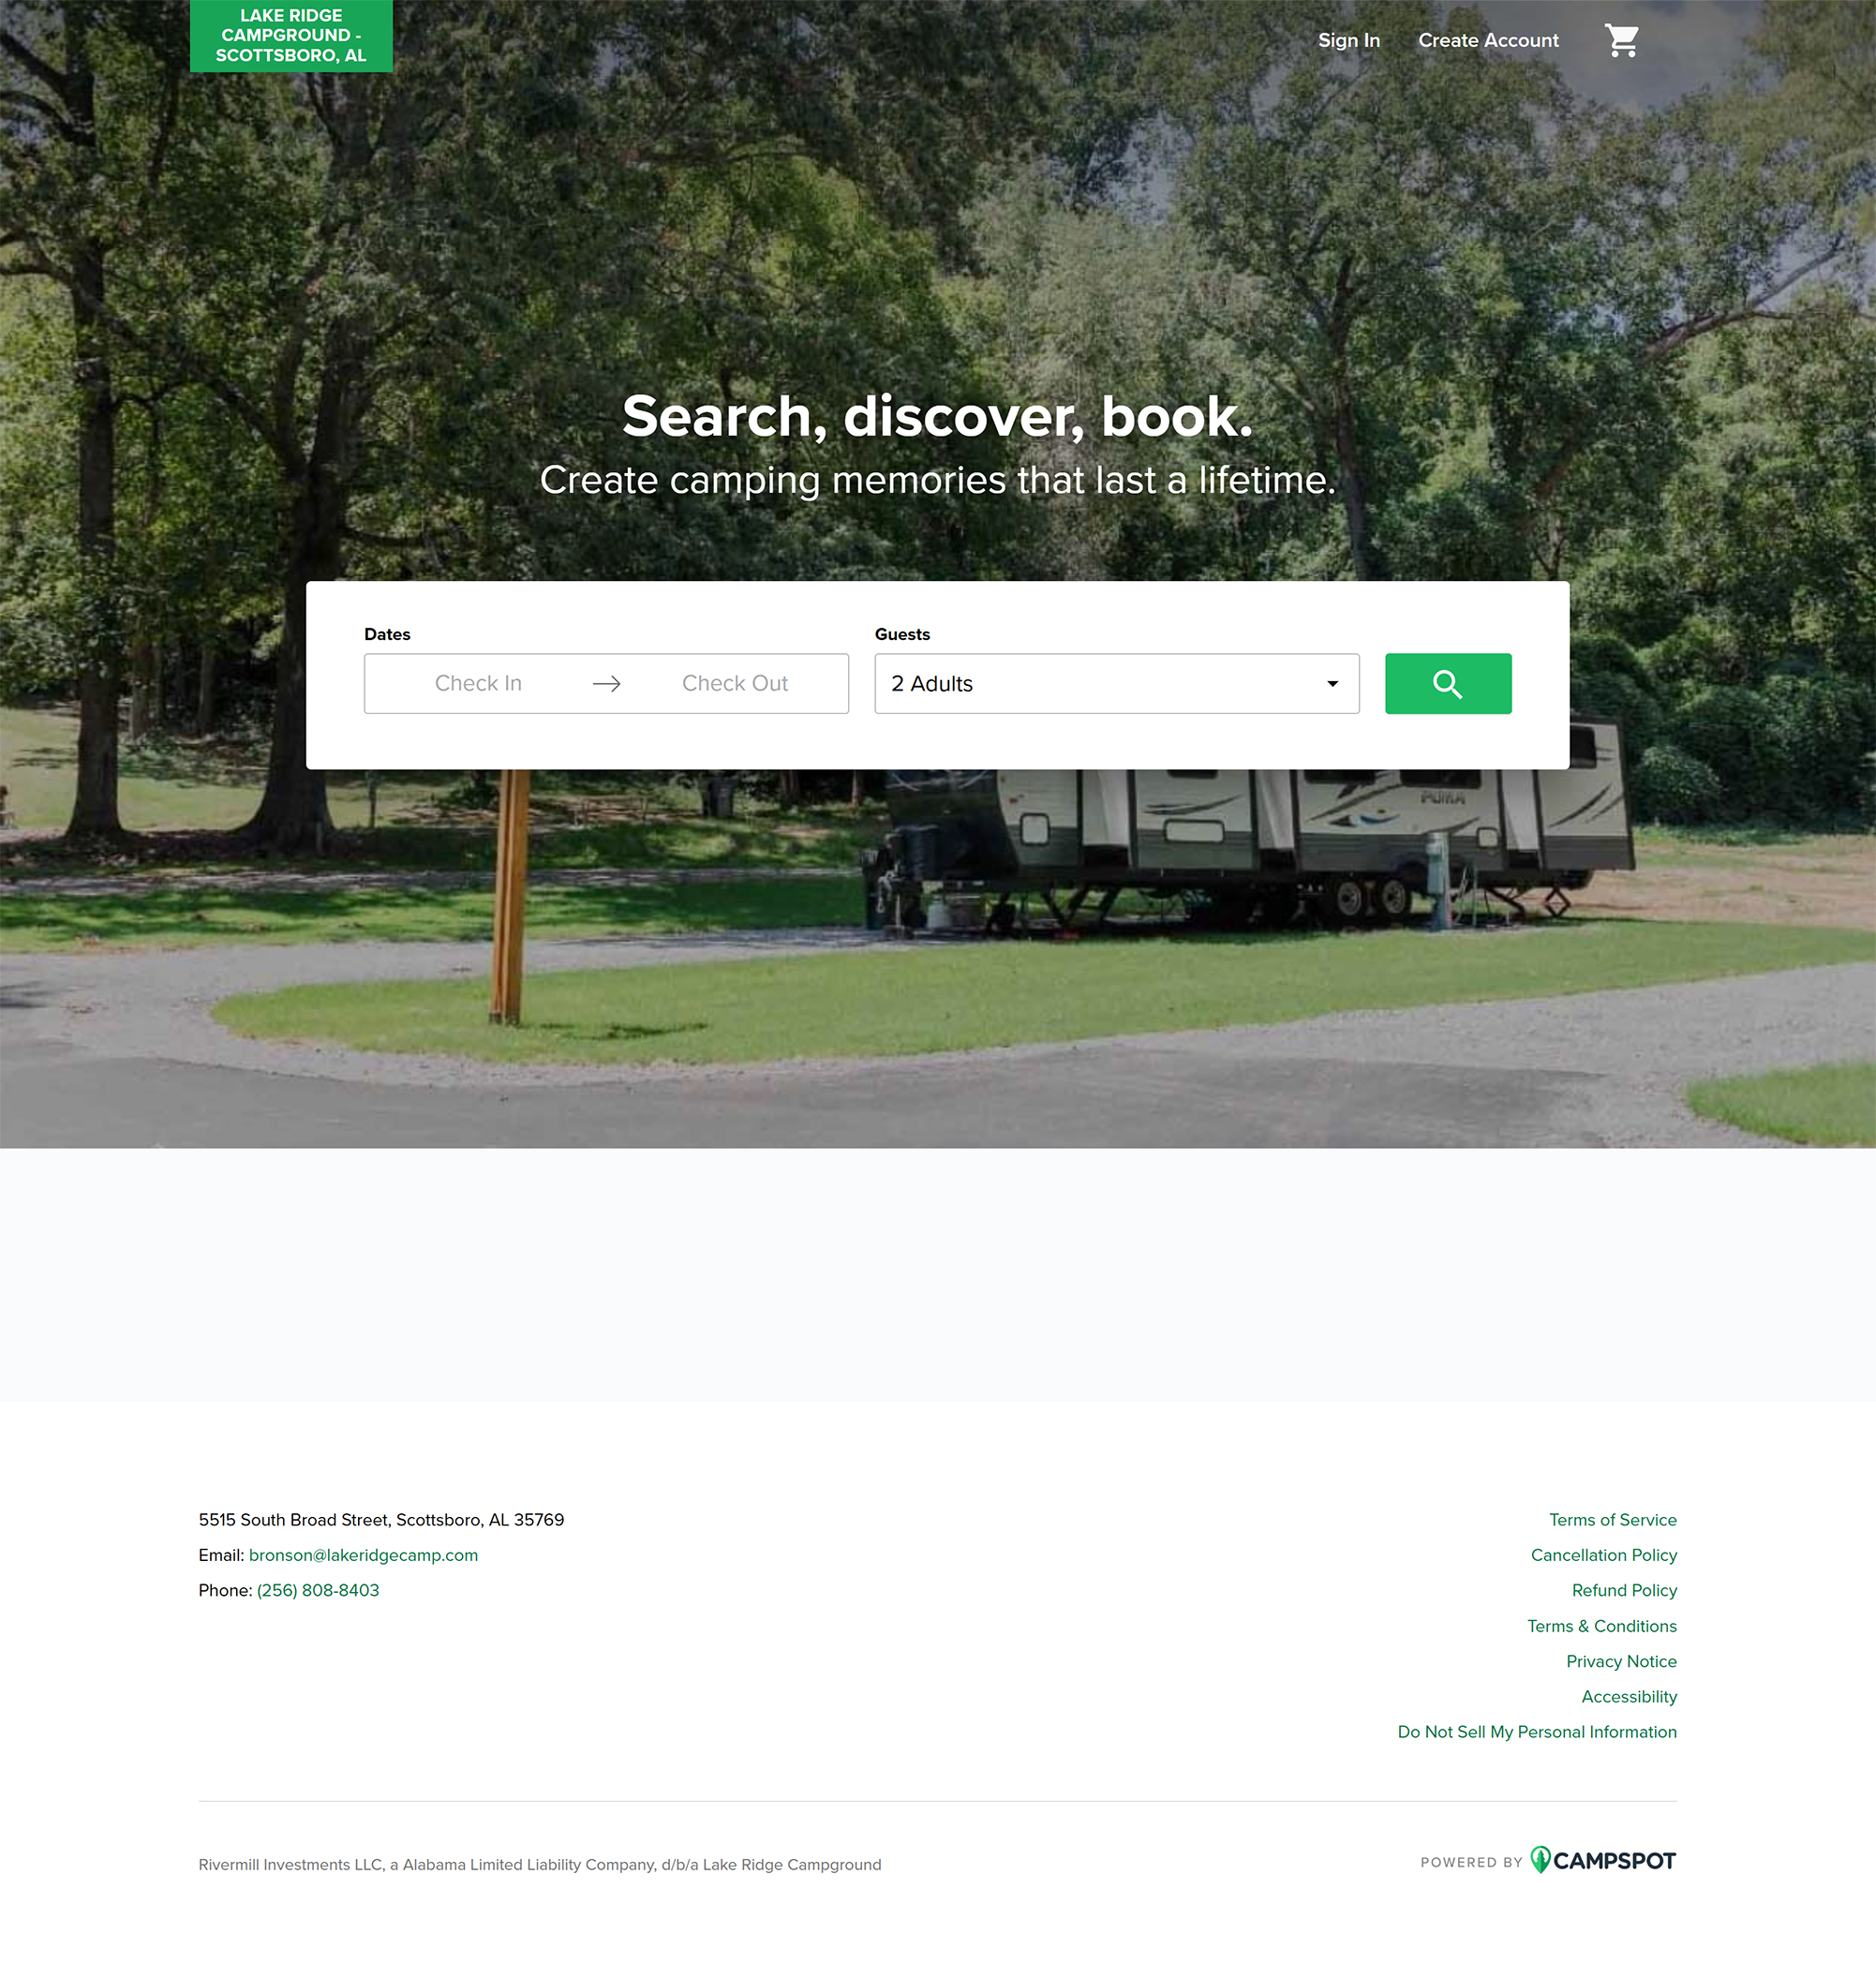The width and height of the screenshot is (1876, 1978).
Task: Click the Check In input field
Action: coord(478,684)
